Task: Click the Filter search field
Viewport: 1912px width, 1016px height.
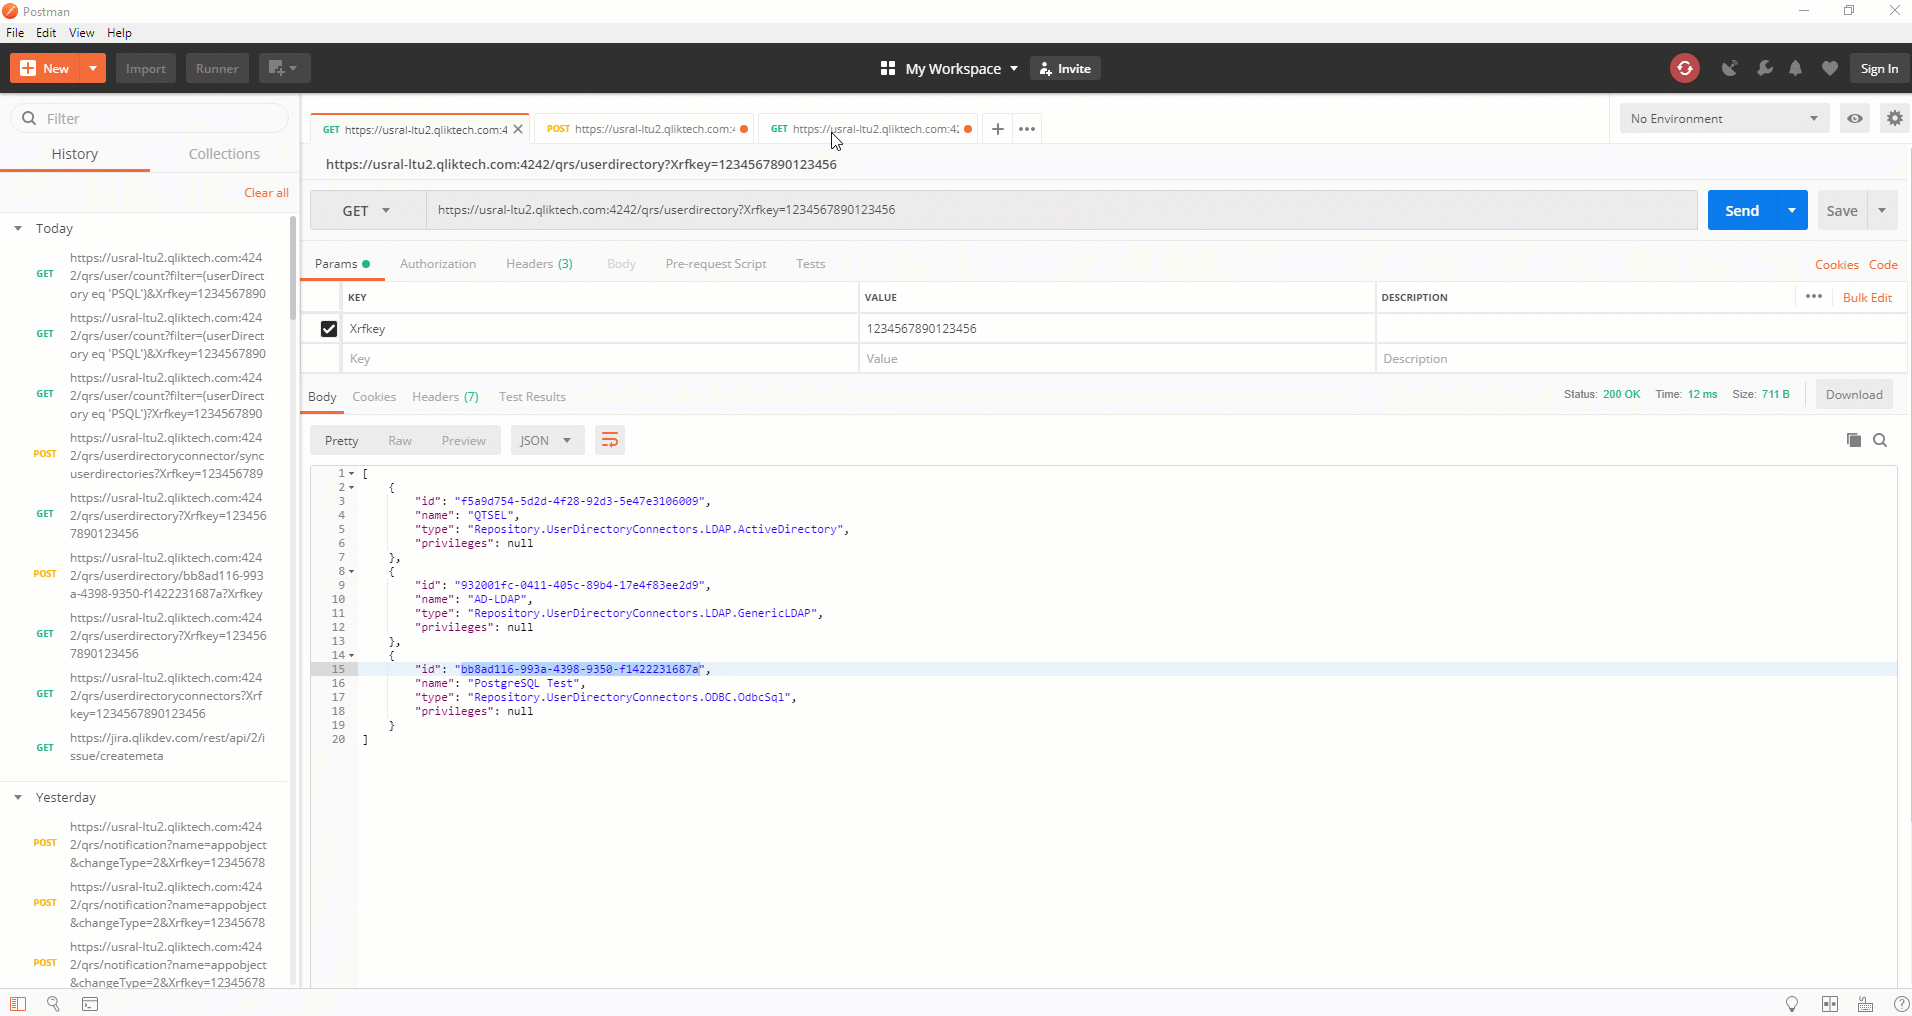Action: click(160, 119)
